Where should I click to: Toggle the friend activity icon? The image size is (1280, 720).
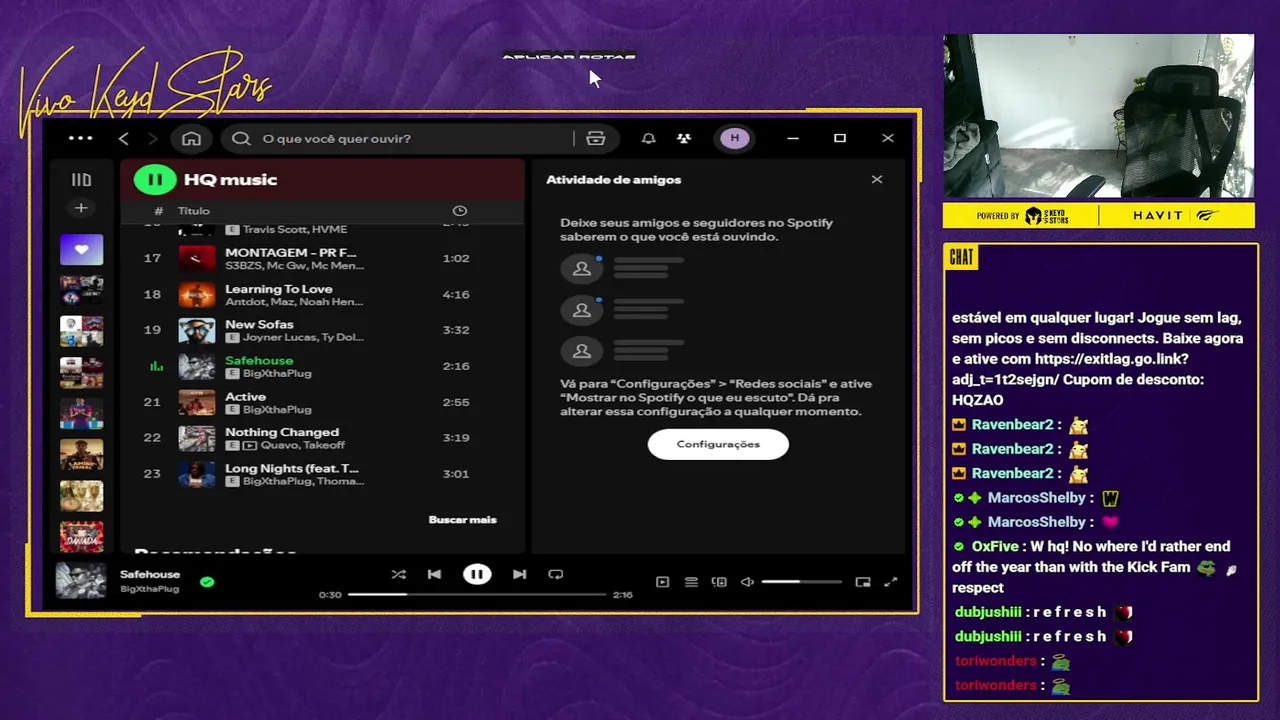[x=684, y=138]
